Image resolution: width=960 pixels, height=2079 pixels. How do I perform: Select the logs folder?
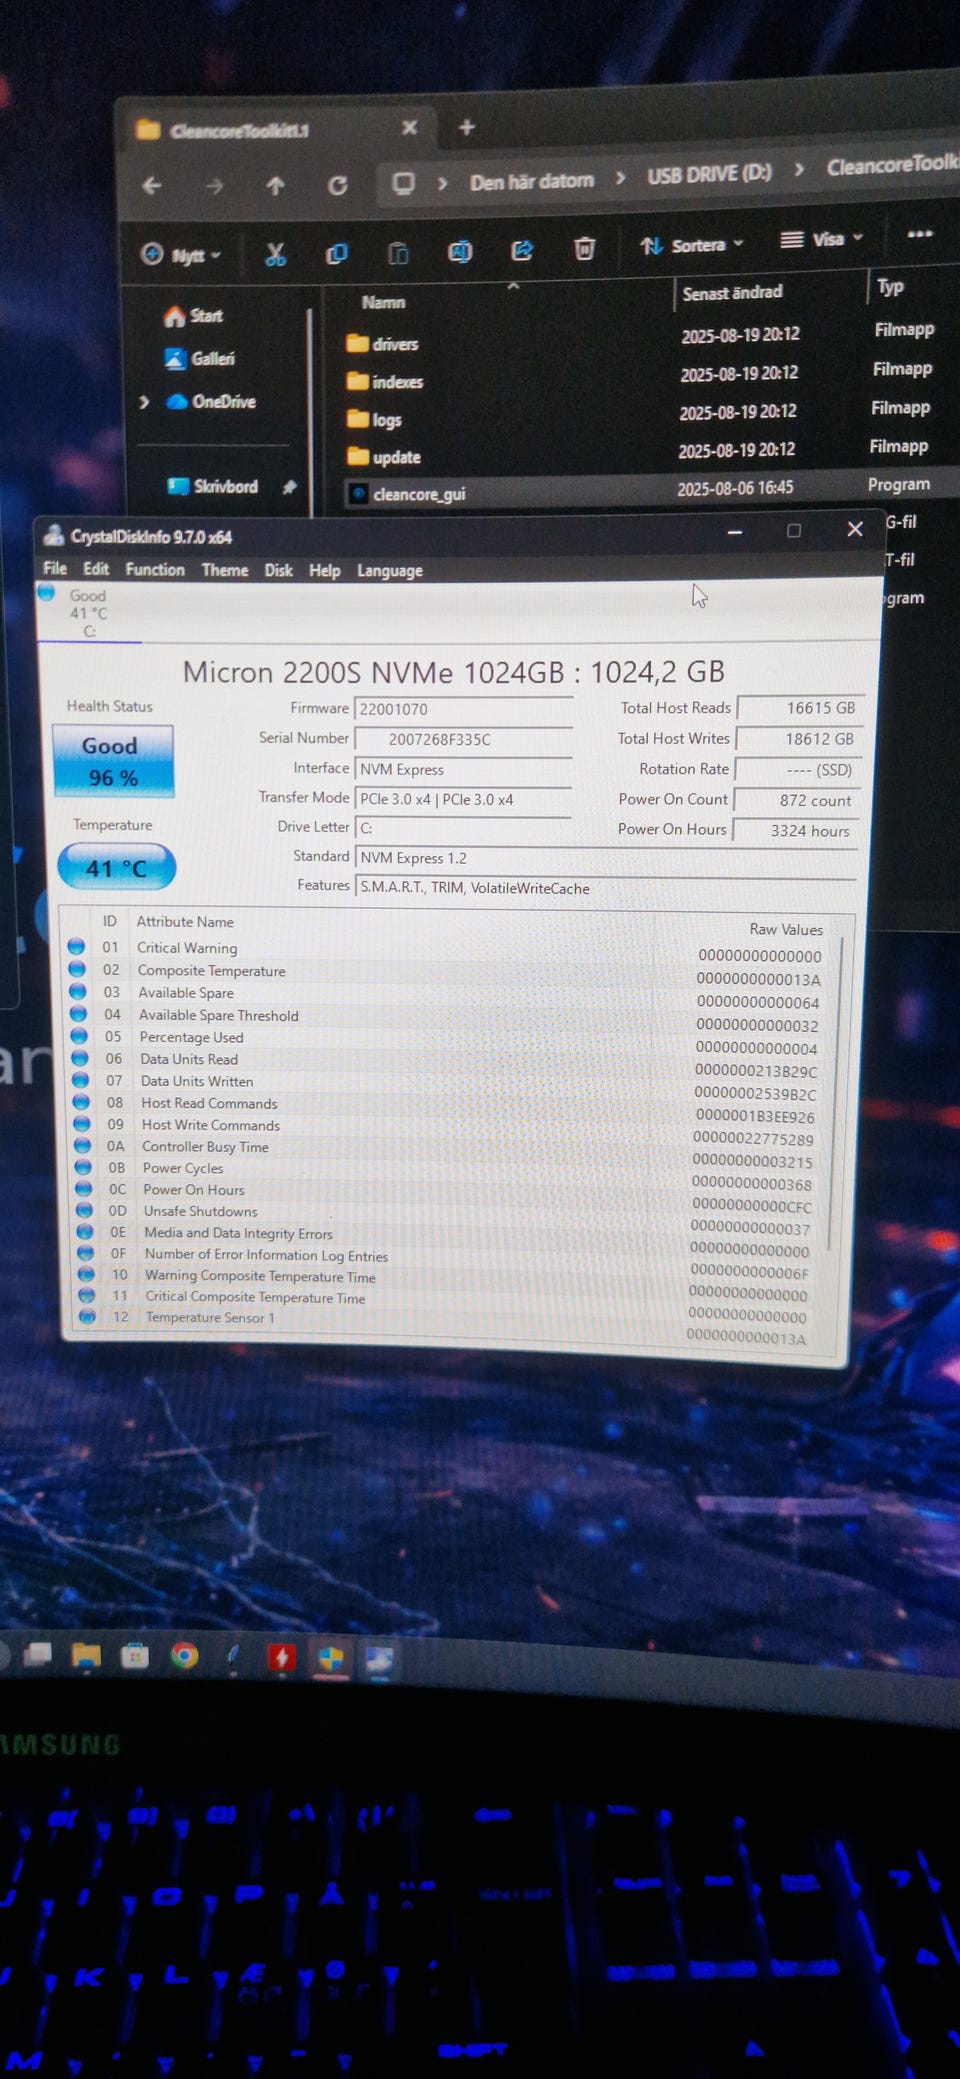[x=374, y=420]
